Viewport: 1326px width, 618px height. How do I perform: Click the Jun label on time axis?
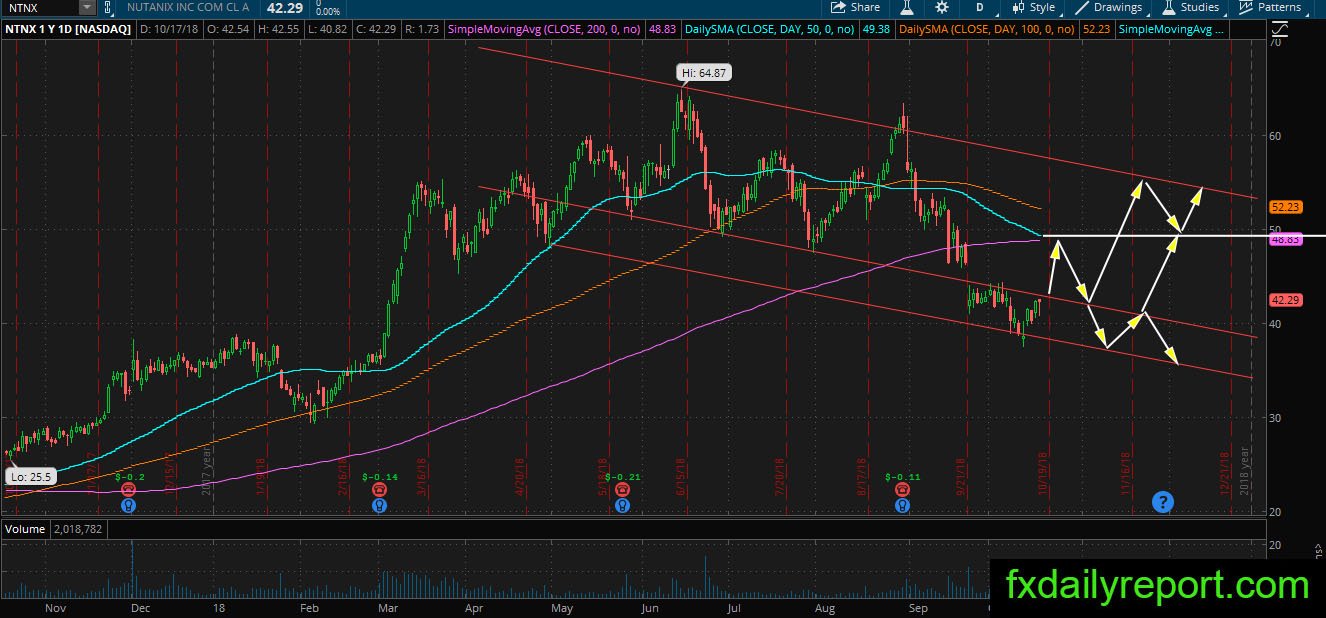coord(650,607)
